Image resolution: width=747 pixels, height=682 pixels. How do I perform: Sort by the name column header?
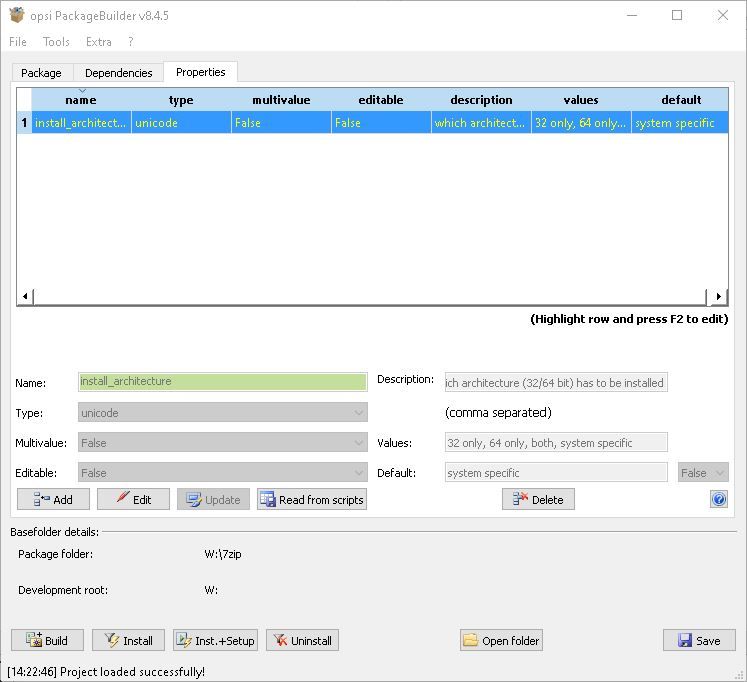81,100
